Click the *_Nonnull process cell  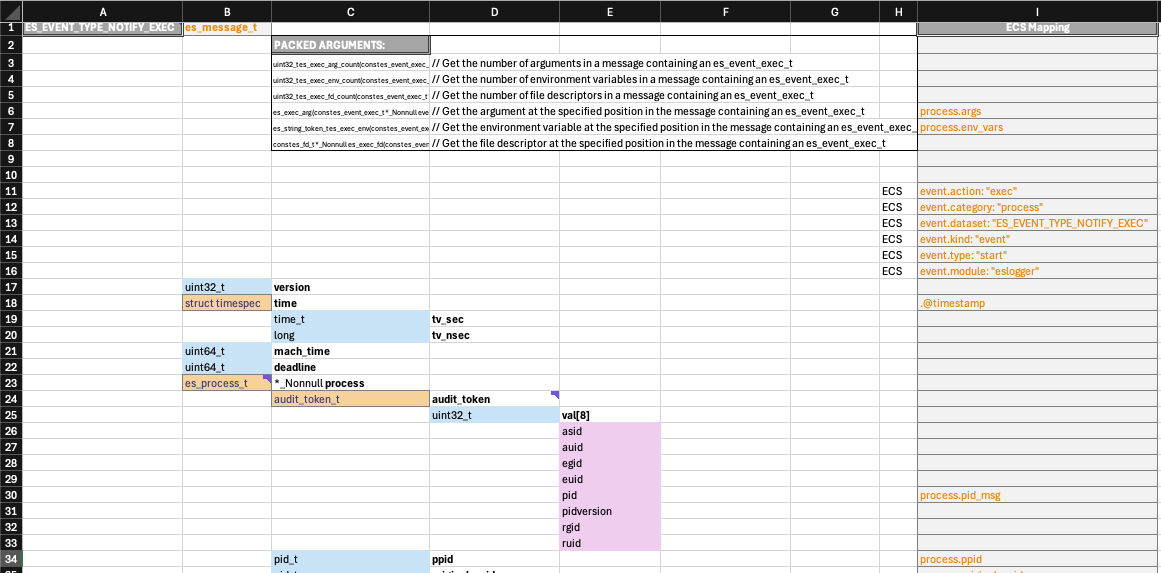[351, 383]
